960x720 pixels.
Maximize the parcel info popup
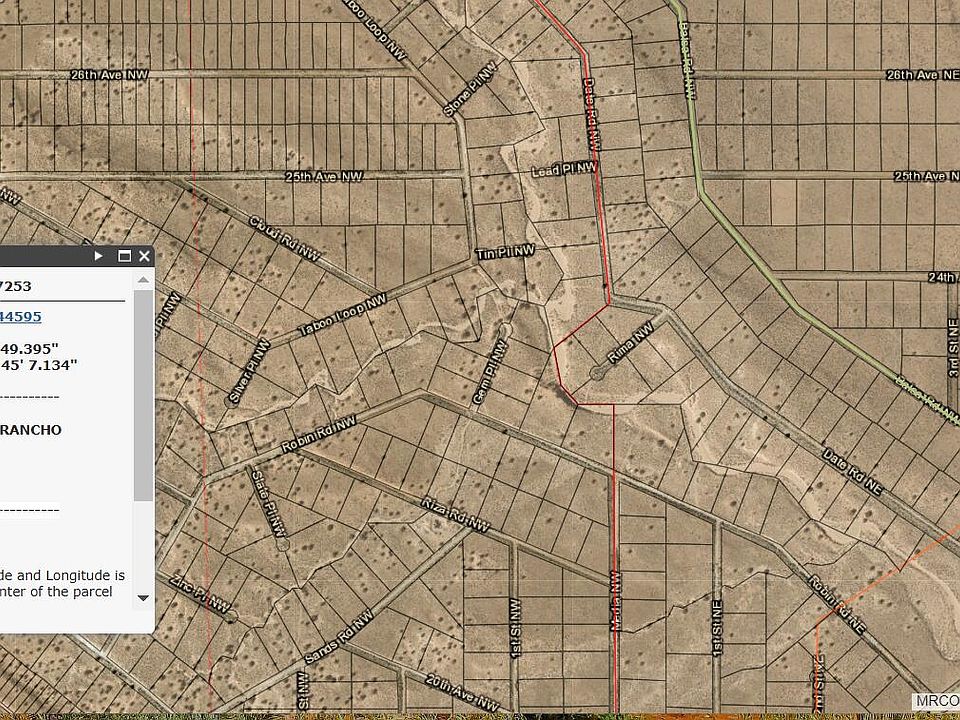tap(124, 256)
